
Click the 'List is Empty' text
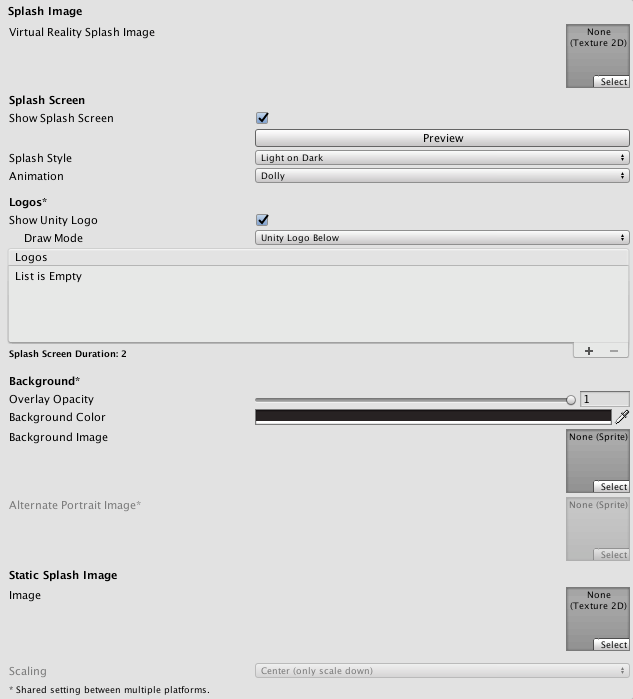(48, 276)
